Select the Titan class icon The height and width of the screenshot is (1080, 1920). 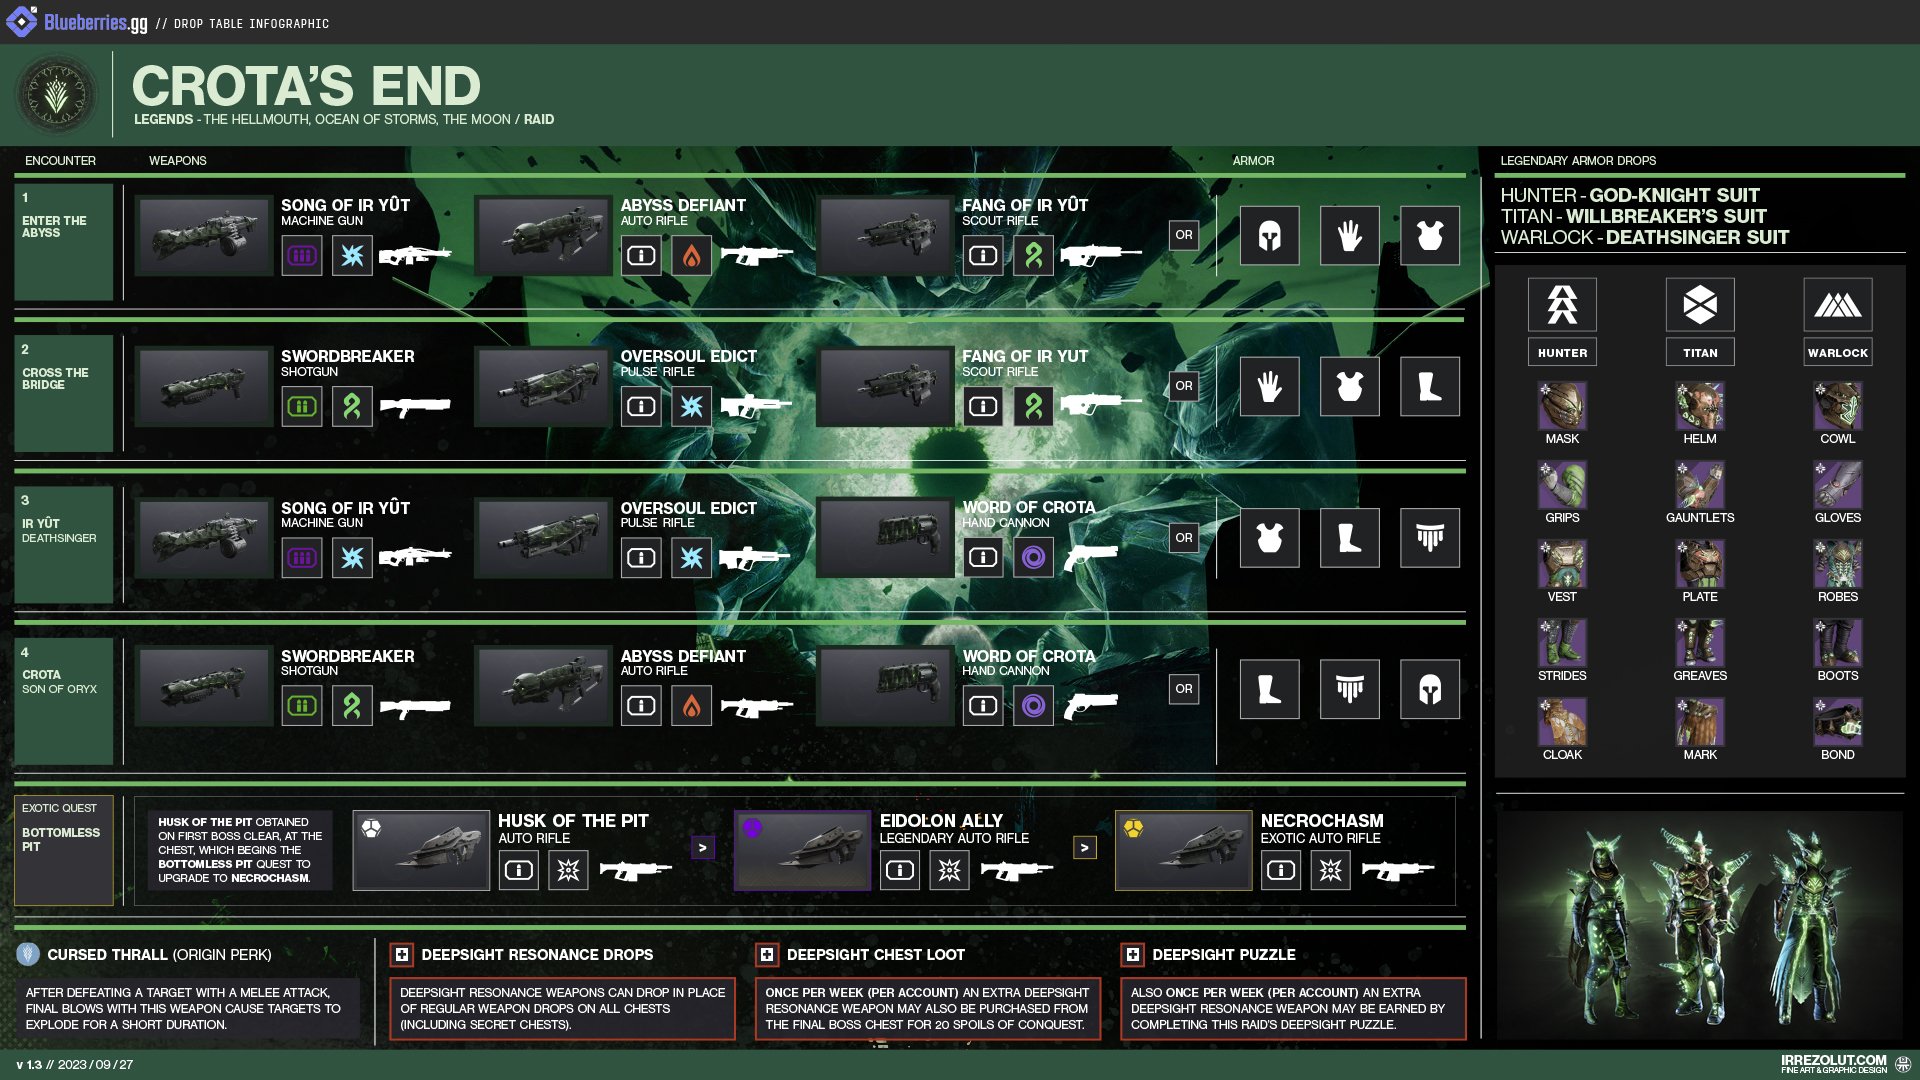pyautogui.click(x=1700, y=305)
